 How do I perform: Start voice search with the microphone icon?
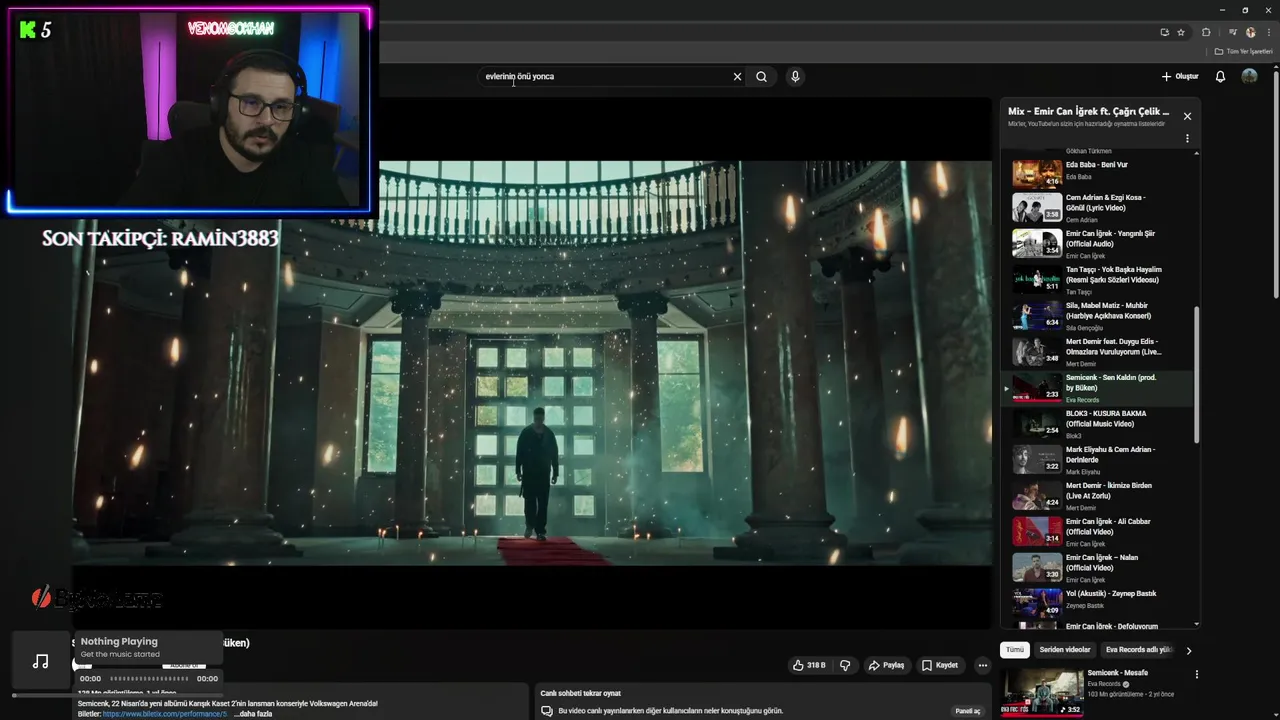click(795, 76)
